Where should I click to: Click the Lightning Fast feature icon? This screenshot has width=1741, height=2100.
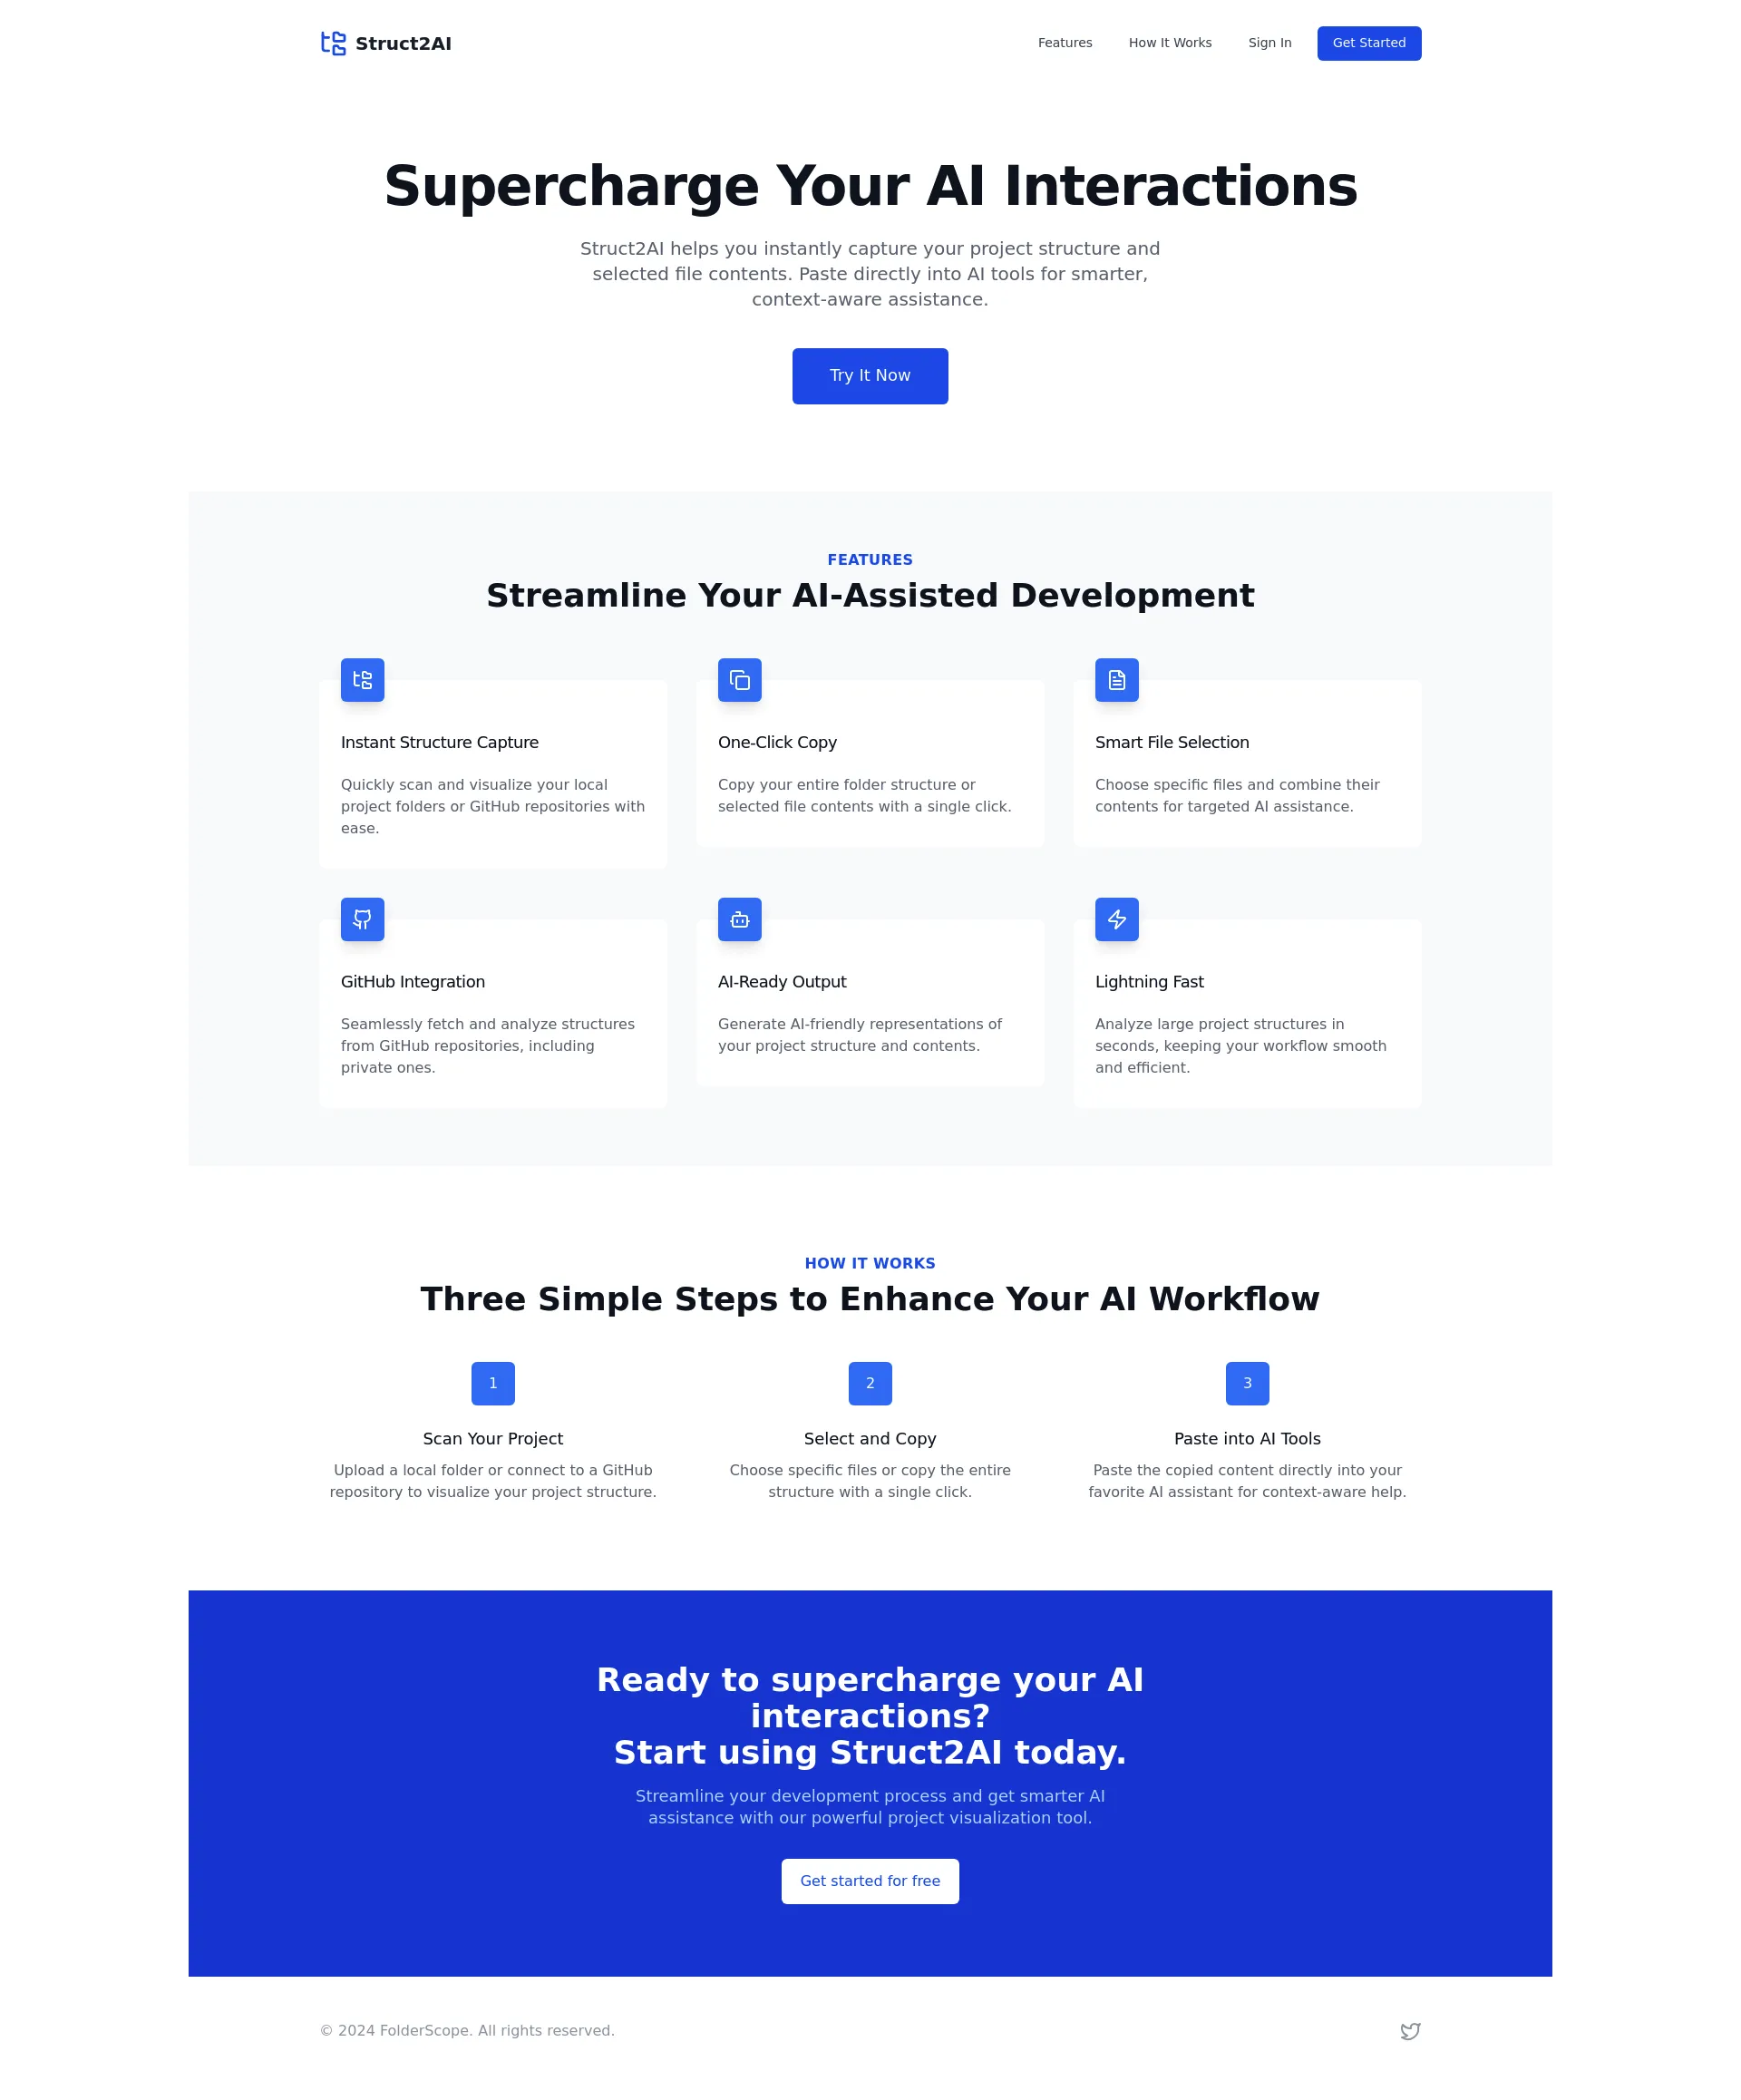coord(1116,919)
